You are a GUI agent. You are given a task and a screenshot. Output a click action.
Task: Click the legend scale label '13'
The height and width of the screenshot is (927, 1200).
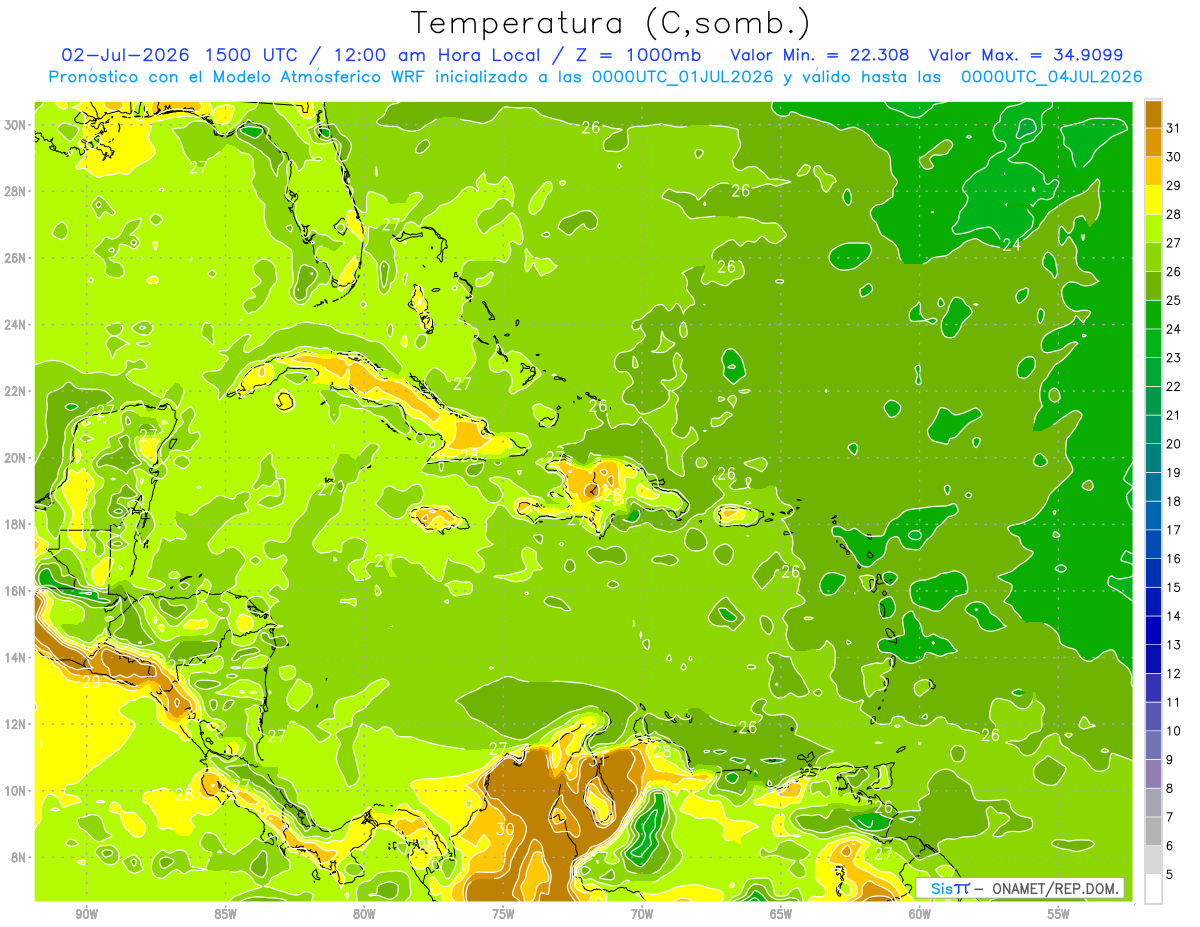coord(1174,645)
